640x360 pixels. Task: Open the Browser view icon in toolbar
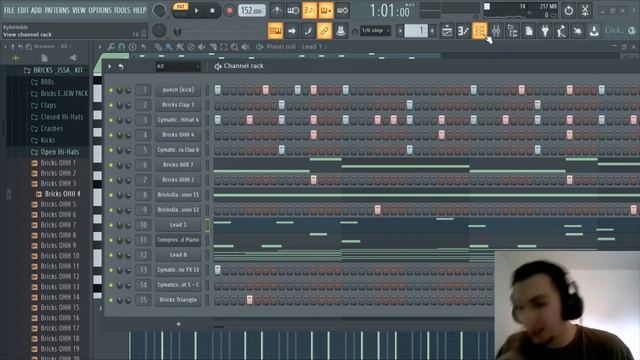(x=512, y=31)
